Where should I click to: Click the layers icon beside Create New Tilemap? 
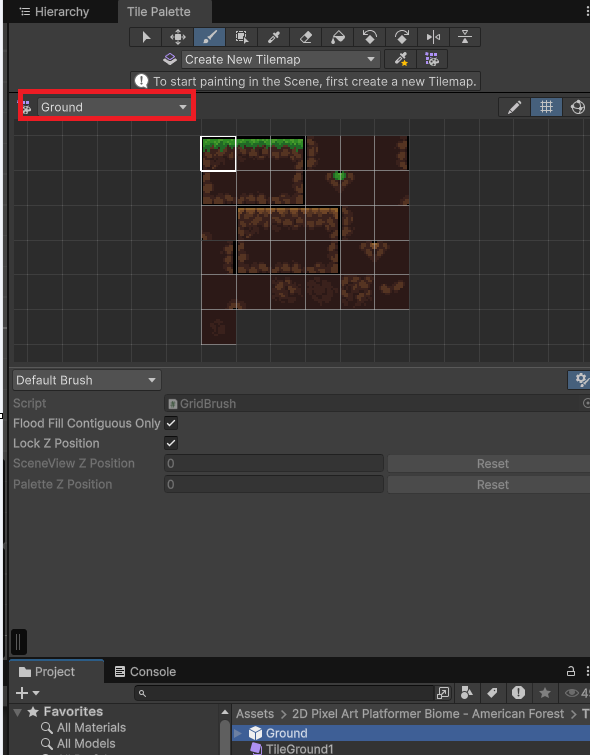pyautogui.click(x=170, y=59)
